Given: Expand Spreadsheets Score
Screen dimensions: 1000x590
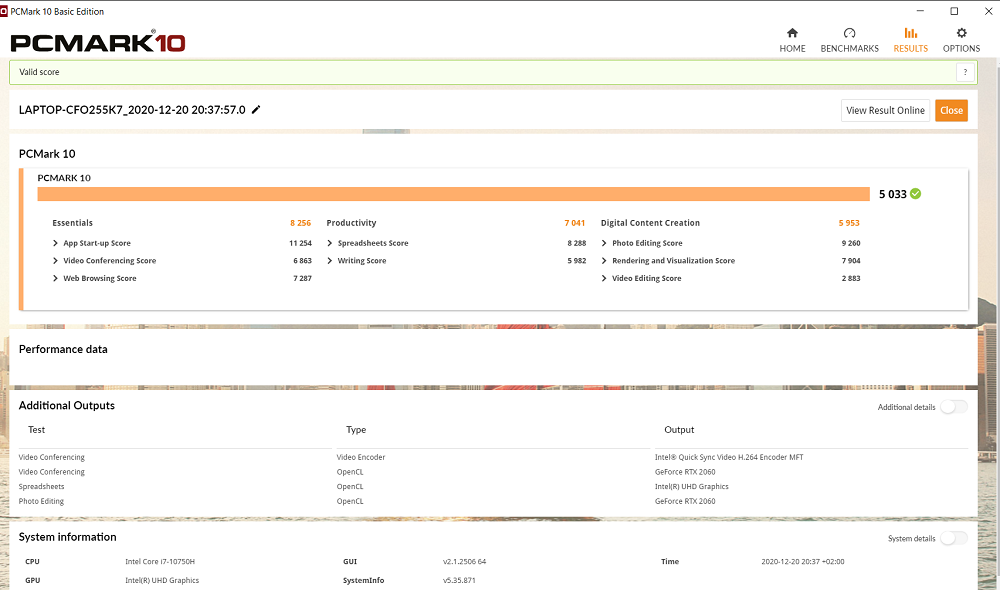Looking at the screenshot, I should click(x=330, y=243).
